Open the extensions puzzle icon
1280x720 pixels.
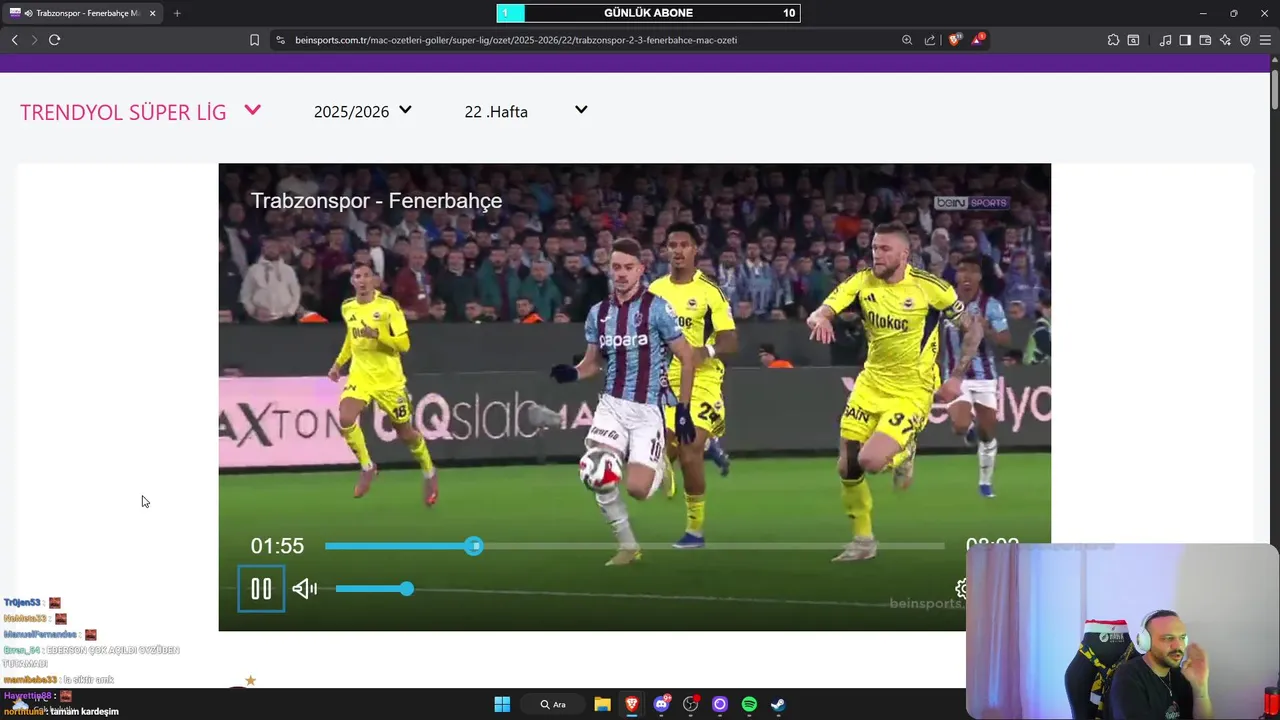pyautogui.click(x=1113, y=40)
